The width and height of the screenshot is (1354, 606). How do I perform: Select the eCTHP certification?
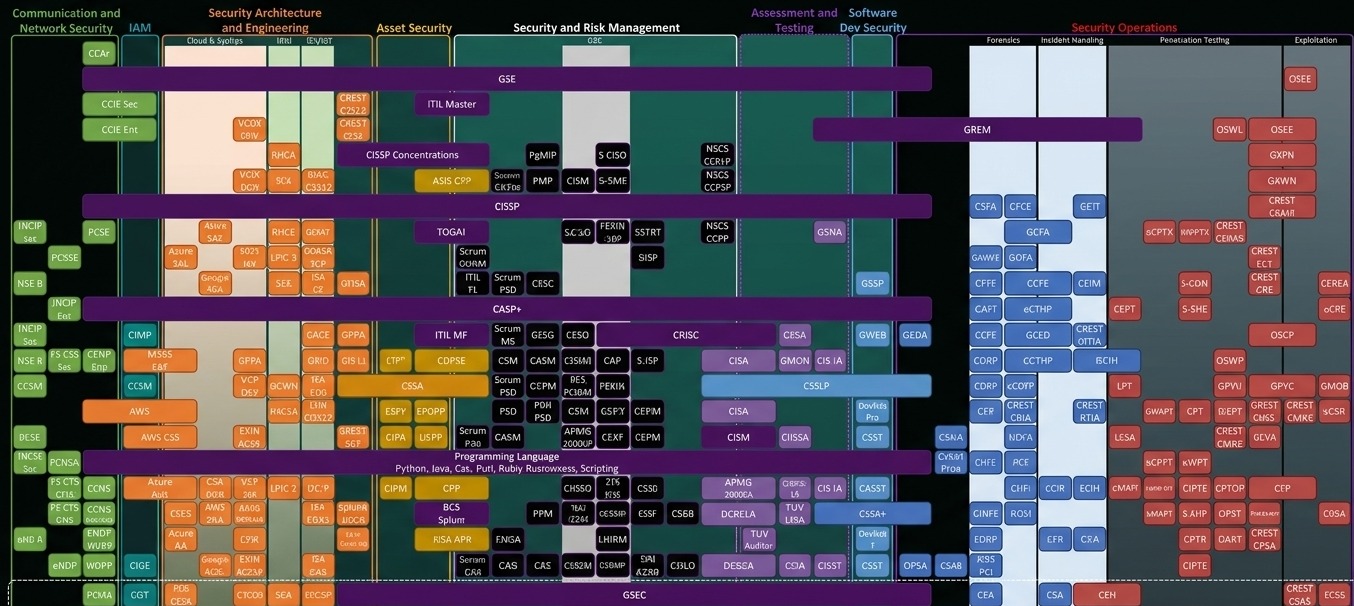pos(1038,309)
